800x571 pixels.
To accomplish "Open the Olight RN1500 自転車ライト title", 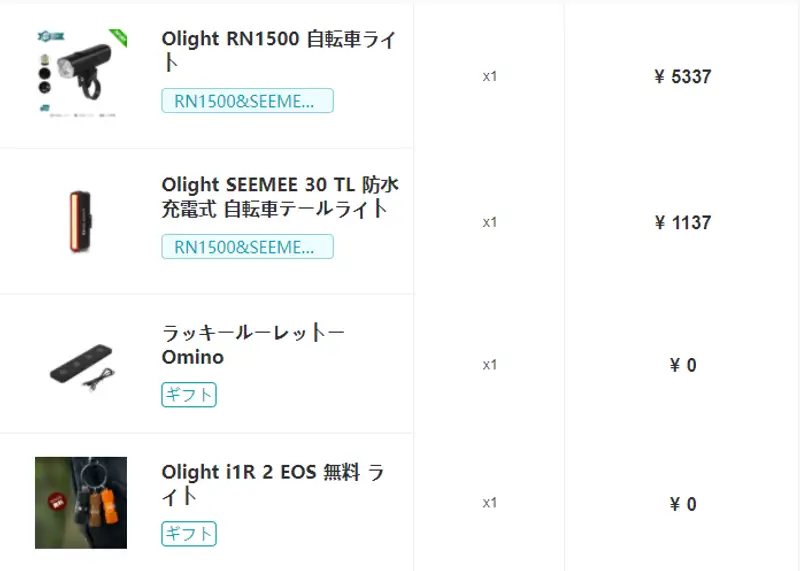I will click(x=279, y=51).
